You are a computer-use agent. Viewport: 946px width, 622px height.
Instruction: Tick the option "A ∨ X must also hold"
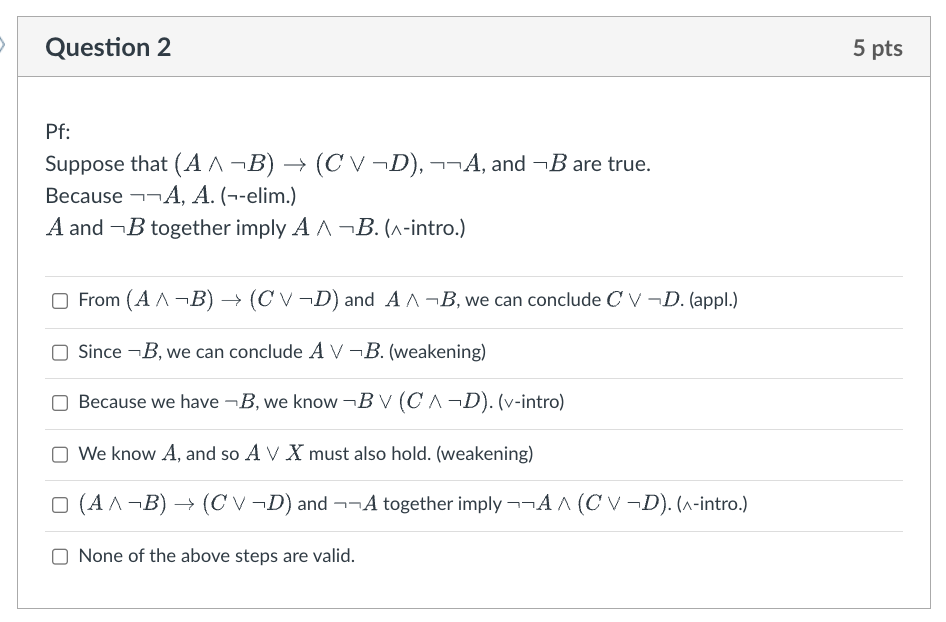60,454
